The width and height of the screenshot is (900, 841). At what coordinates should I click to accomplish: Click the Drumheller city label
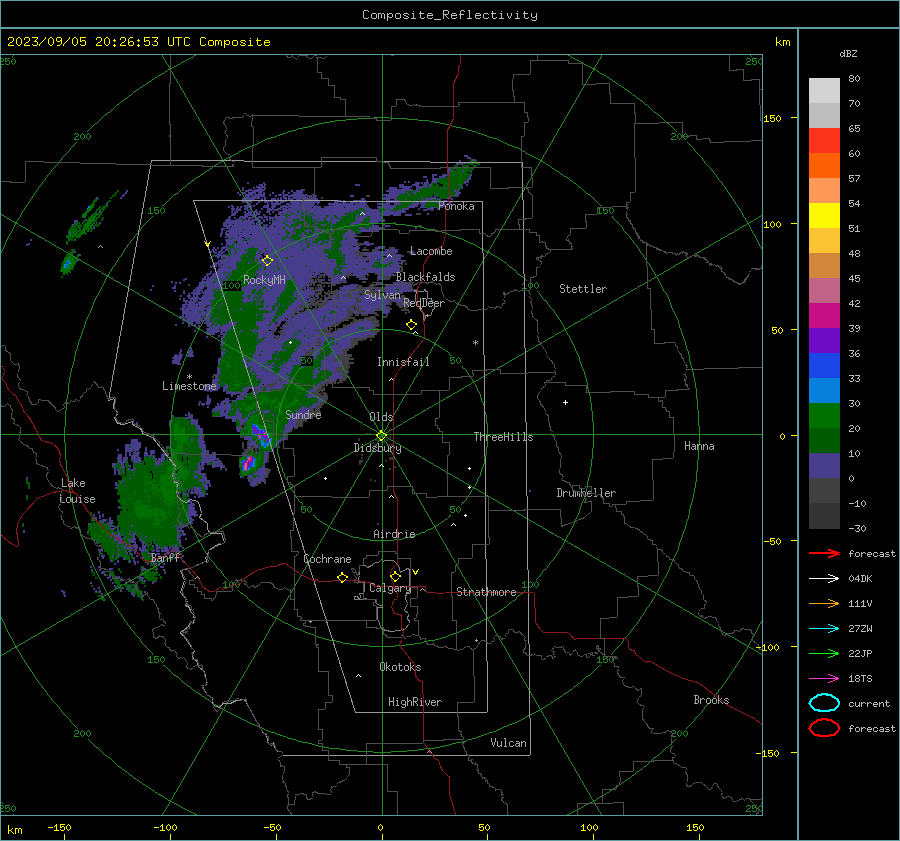pyautogui.click(x=586, y=493)
